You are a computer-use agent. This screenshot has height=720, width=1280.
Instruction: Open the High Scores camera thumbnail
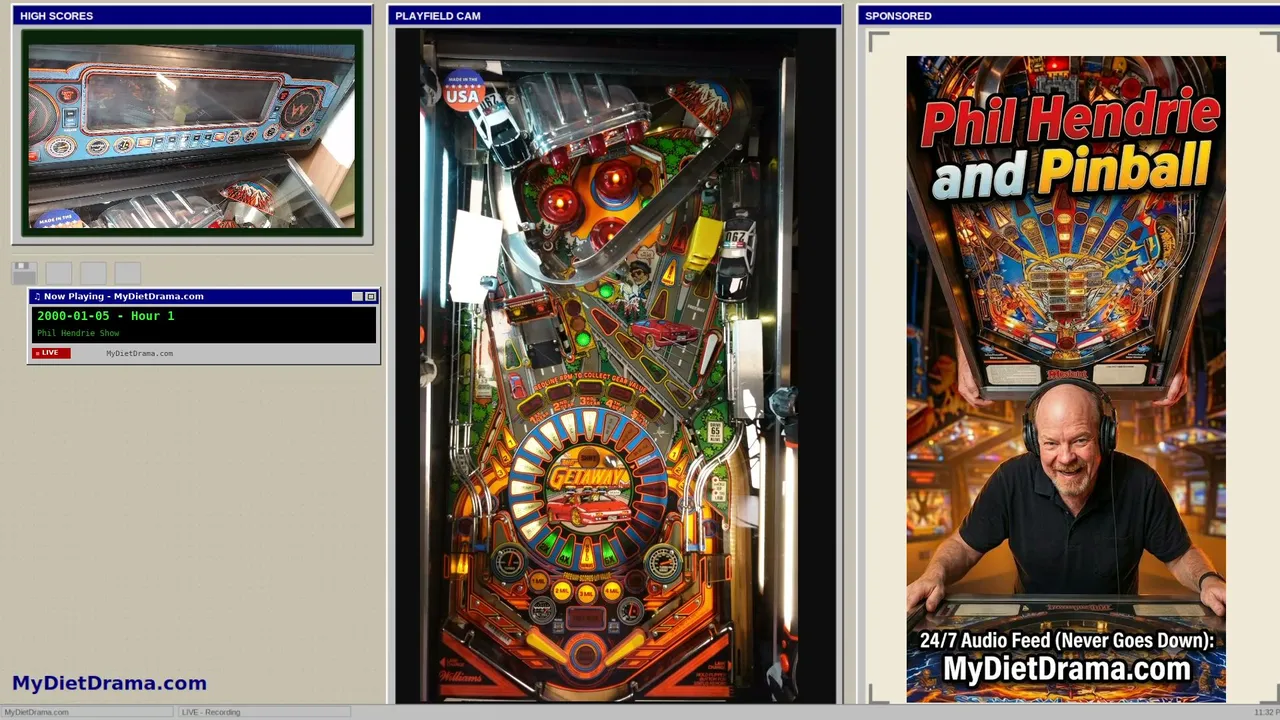[192, 134]
